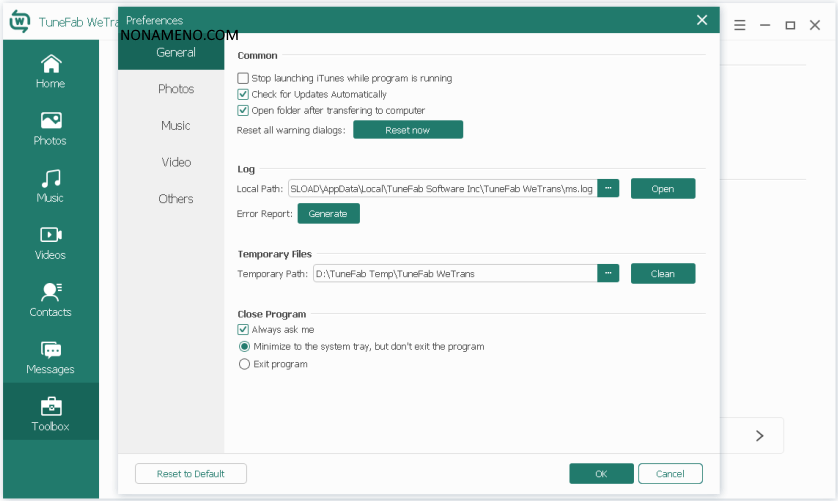Enable Stop launching iTunes checkbox
838x501 pixels.
243,78
